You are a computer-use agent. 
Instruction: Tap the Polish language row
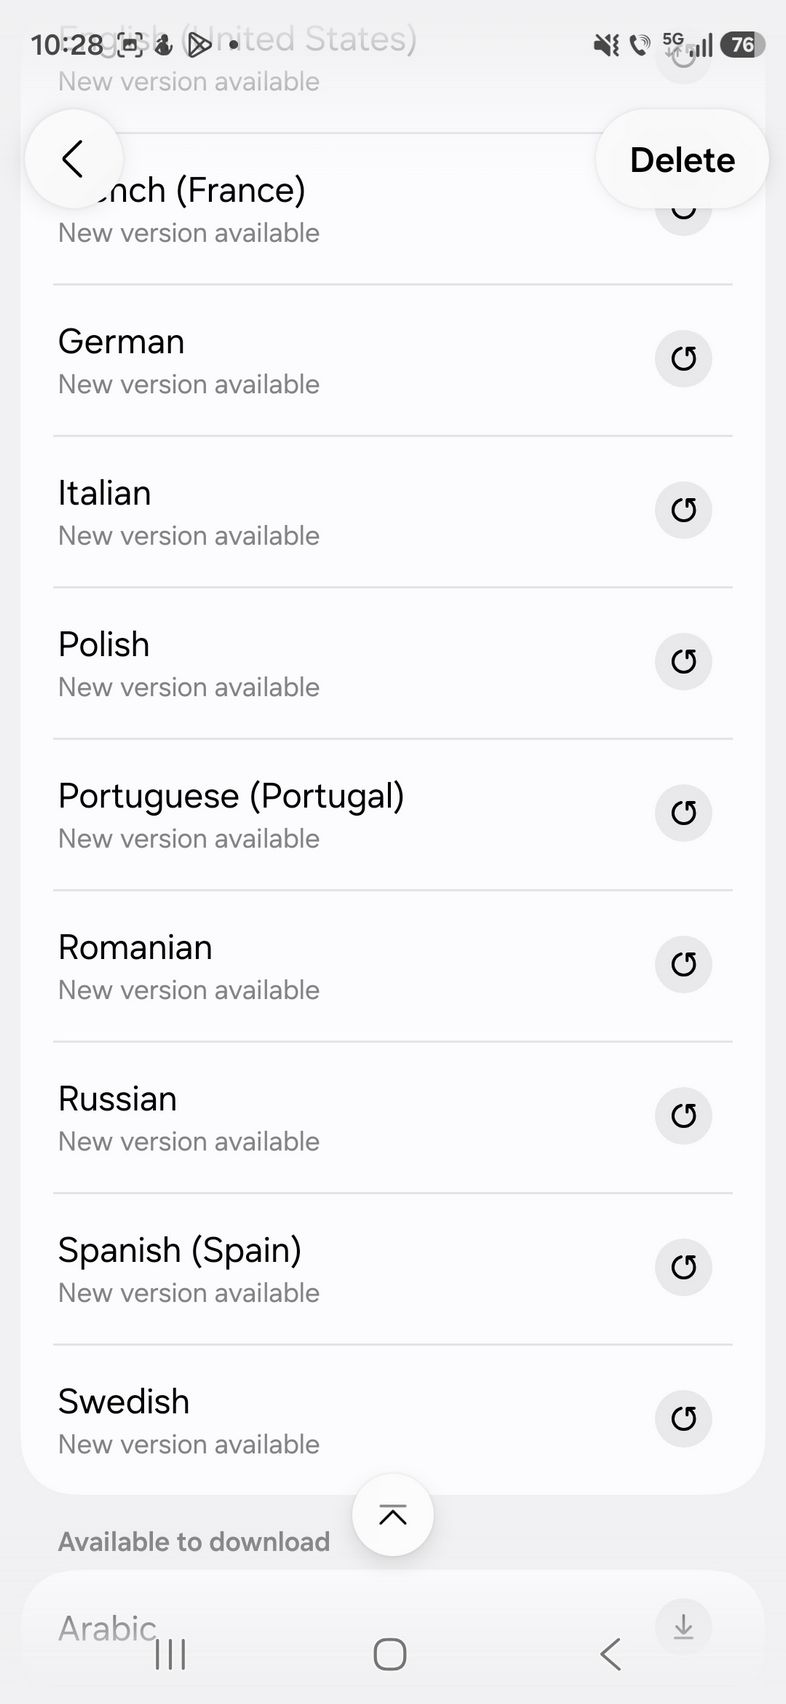coord(300,664)
